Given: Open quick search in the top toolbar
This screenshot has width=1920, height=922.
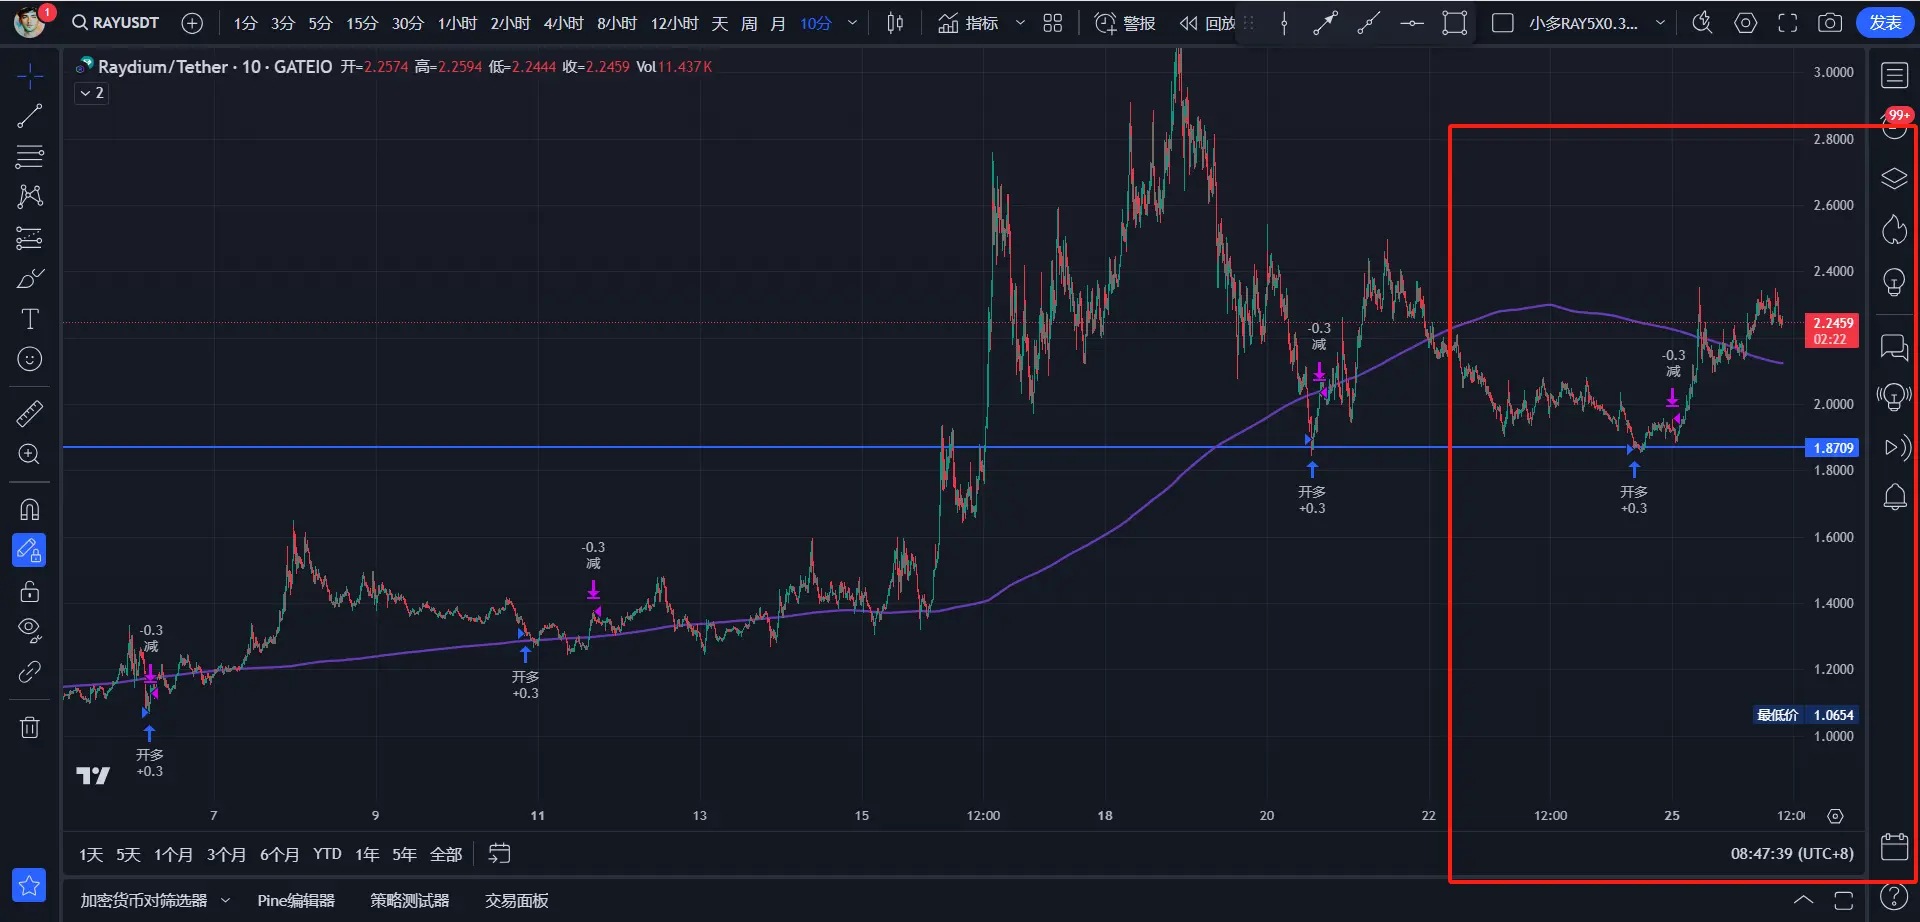Looking at the screenshot, I should click(1702, 23).
